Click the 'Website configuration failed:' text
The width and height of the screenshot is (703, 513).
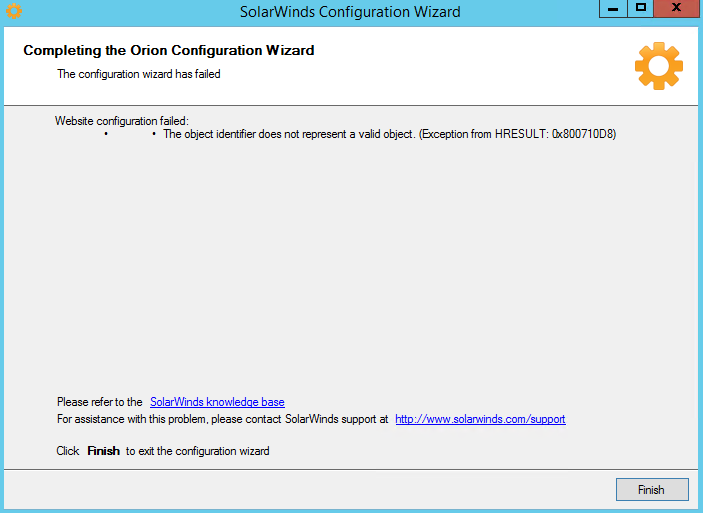pyautogui.click(x=122, y=121)
